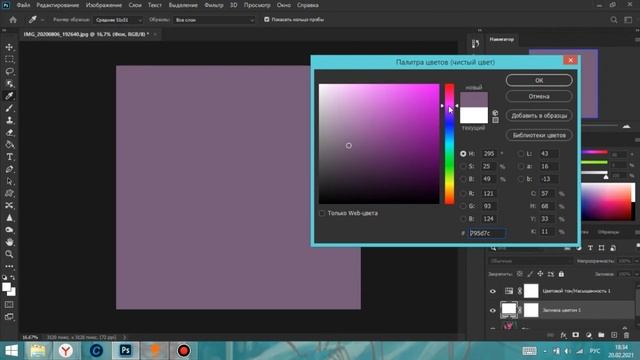Image resolution: width=640 pixels, height=360 pixels.
Task: Select the Brush tool
Action: [9, 108]
